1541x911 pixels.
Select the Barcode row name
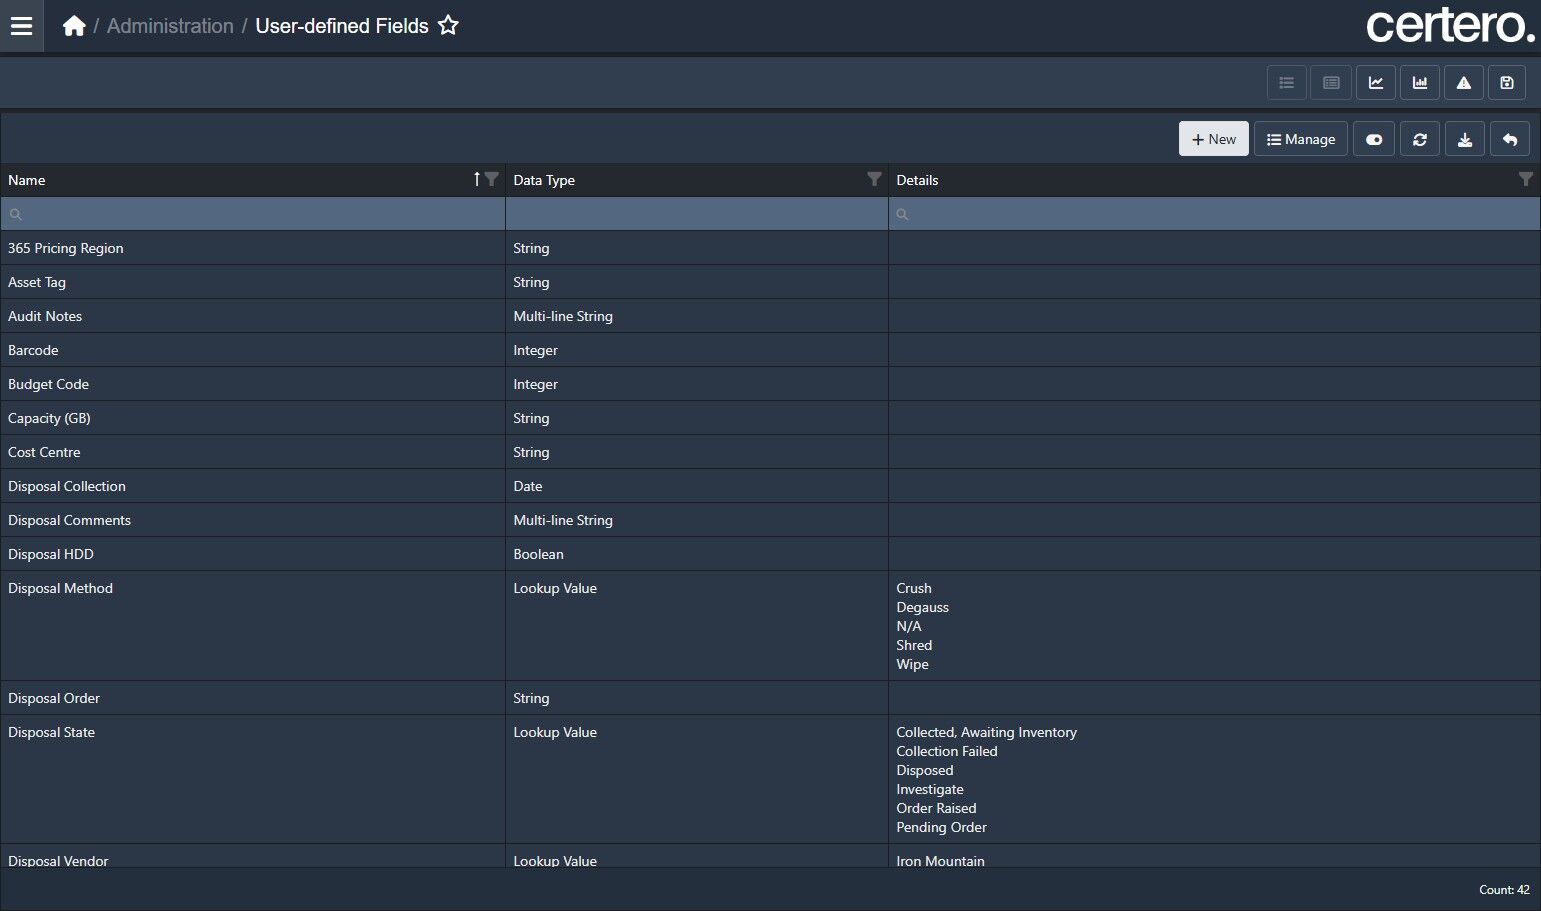point(33,350)
